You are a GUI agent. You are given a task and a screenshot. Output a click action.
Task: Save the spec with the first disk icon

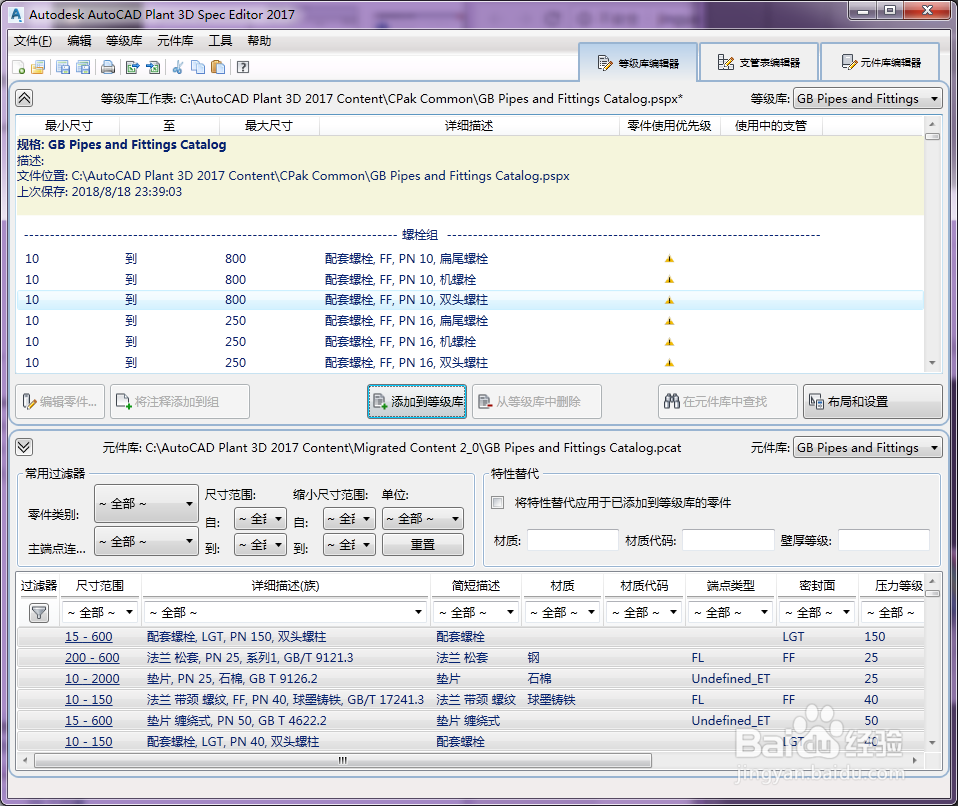[x=63, y=67]
